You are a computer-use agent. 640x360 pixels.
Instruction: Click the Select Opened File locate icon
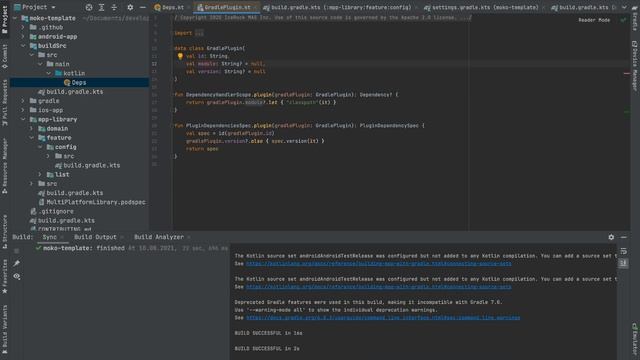coord(89,7)
